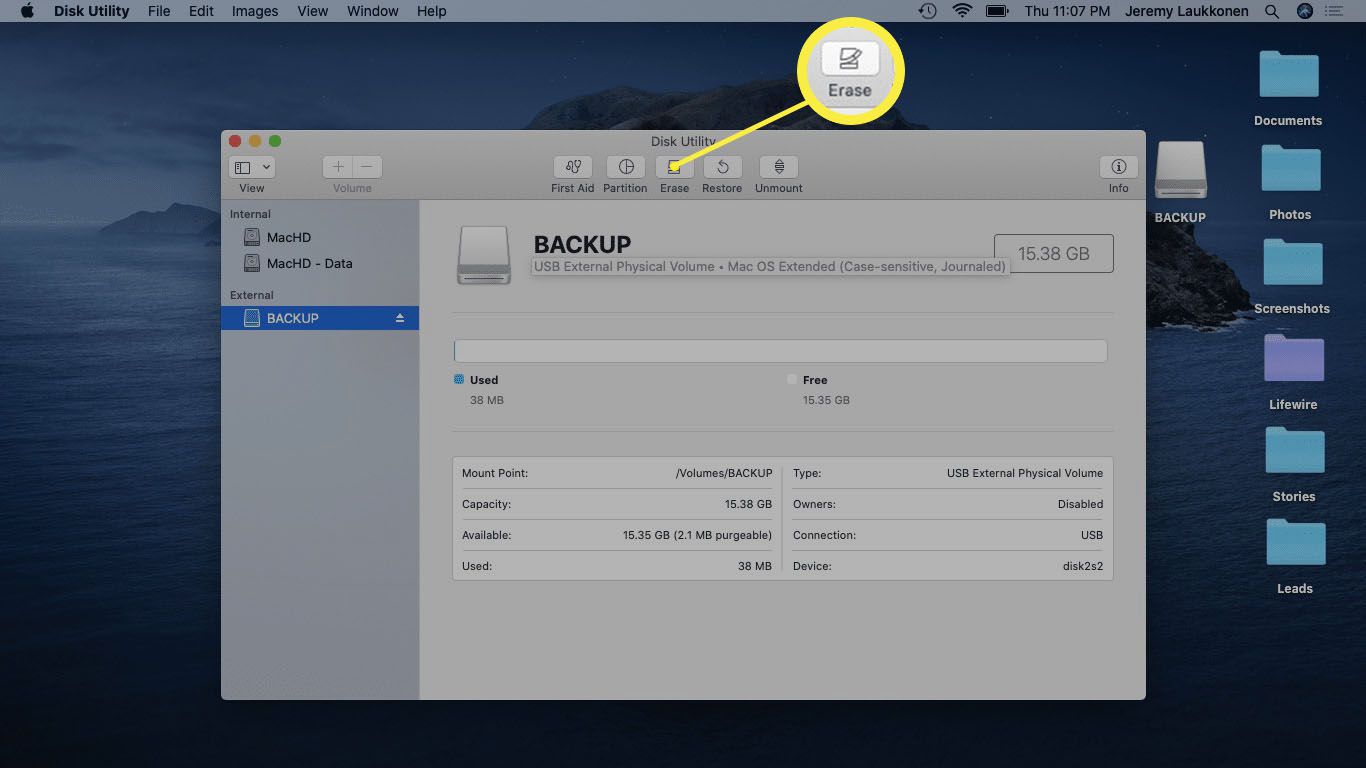The image size is (1366, 768).
Task: Click the disk usage bar
Action: [x=780, y=351]
